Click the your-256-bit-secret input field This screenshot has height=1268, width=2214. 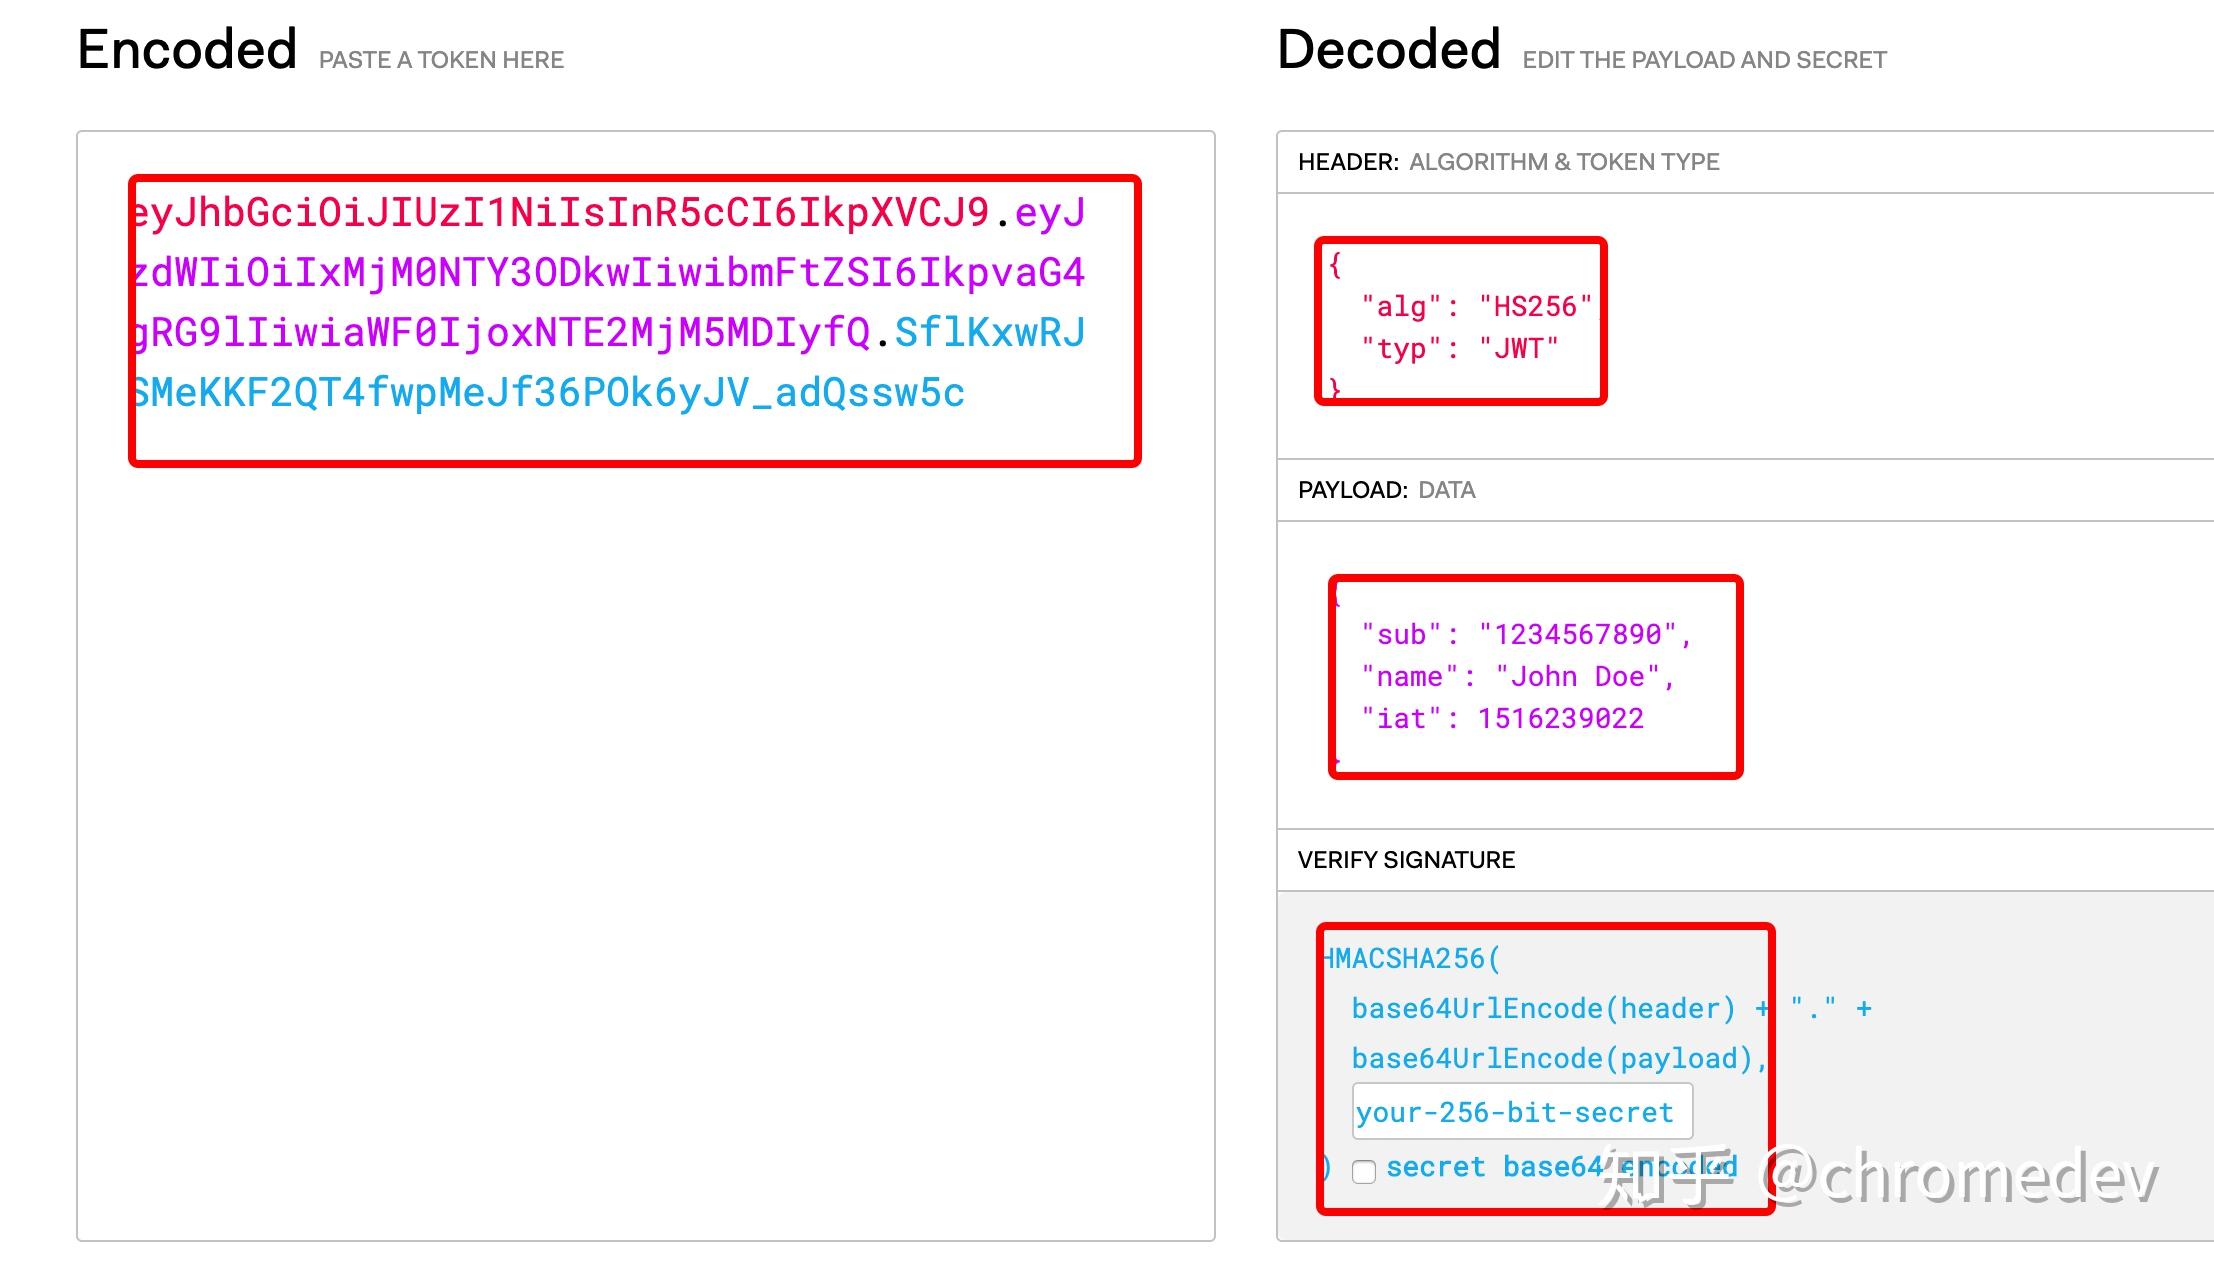1522,1112
